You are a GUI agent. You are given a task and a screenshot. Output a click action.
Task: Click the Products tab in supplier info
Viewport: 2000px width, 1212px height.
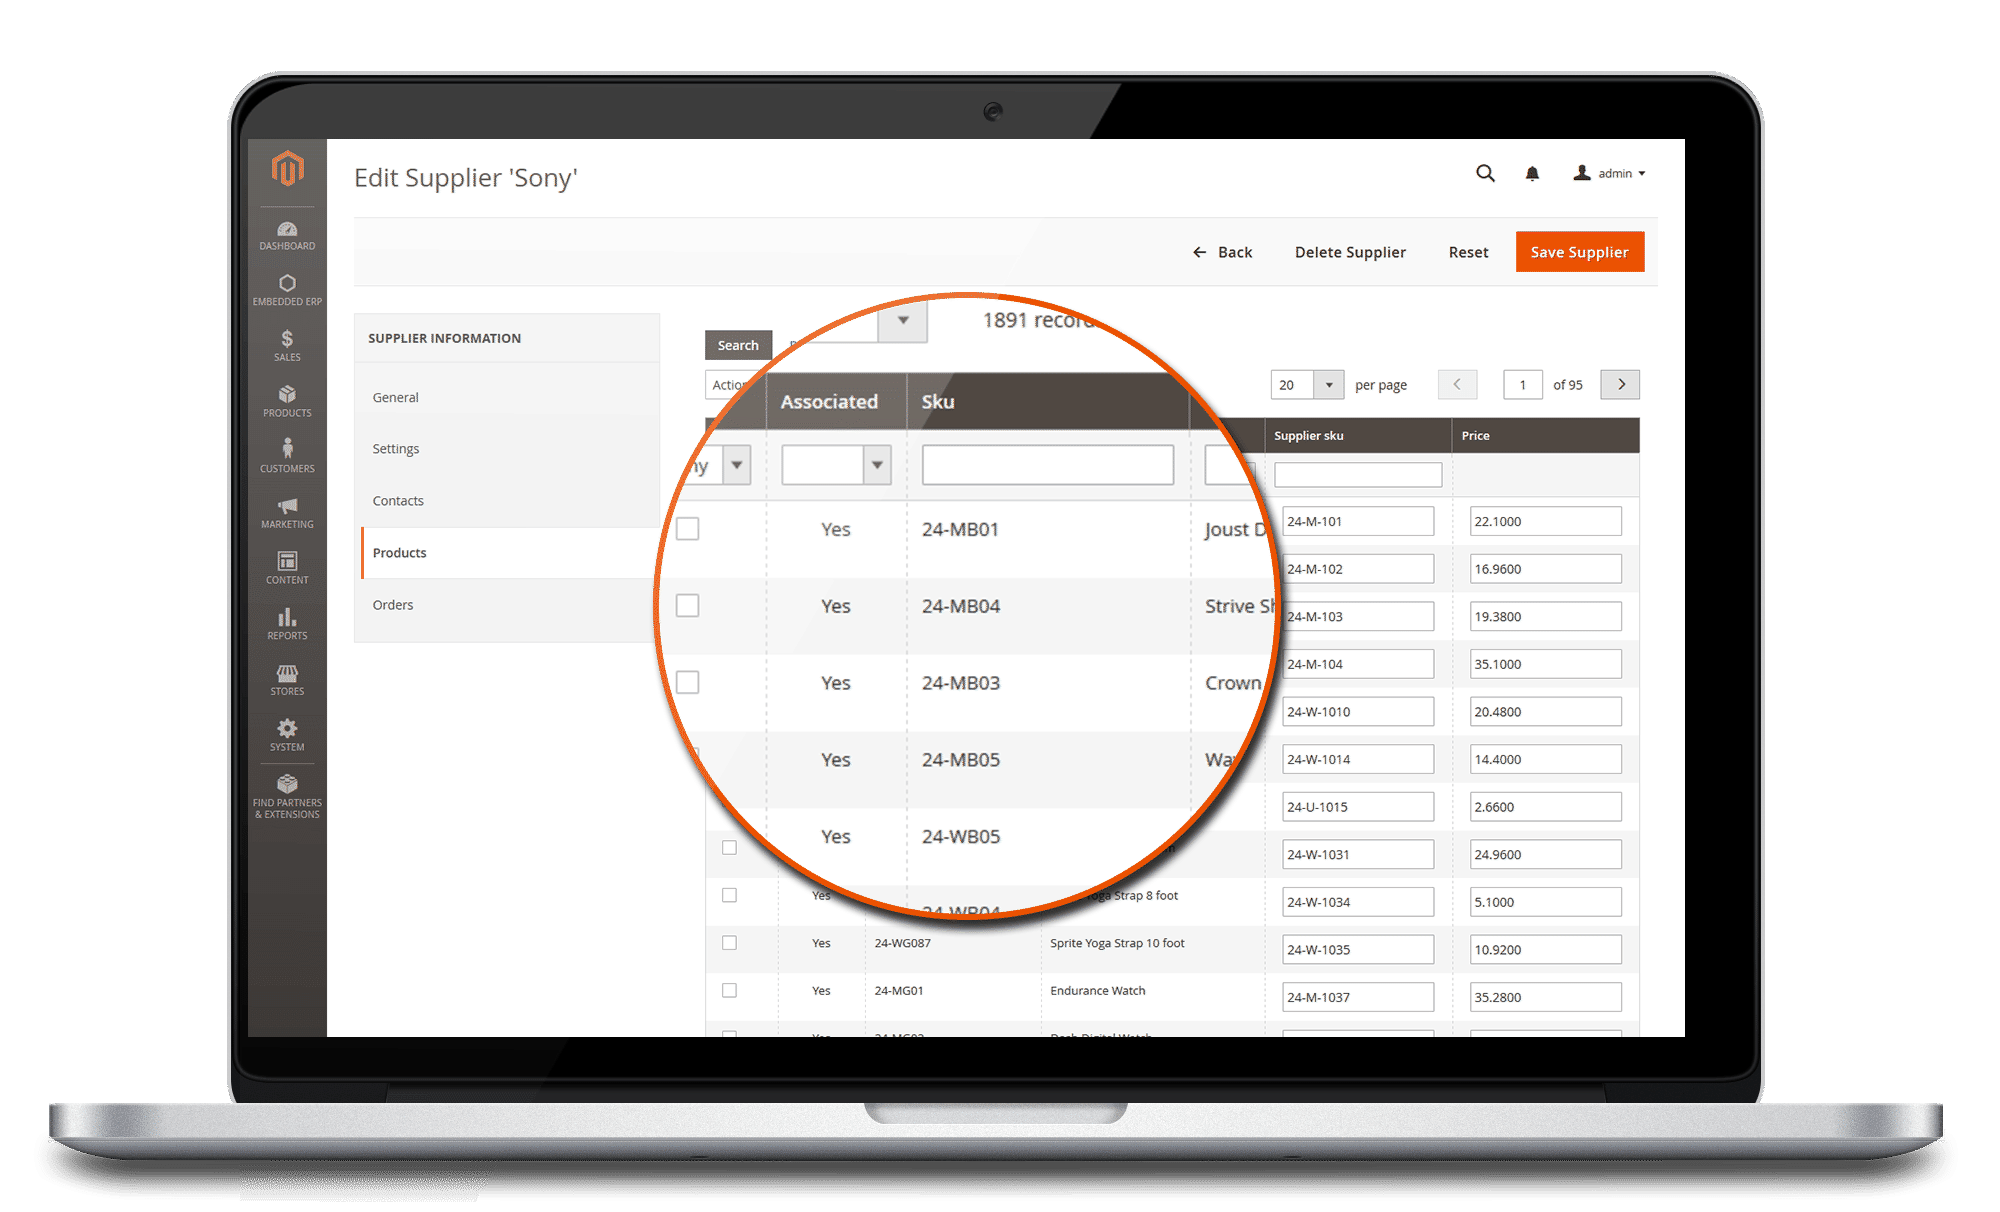[400, 553]
